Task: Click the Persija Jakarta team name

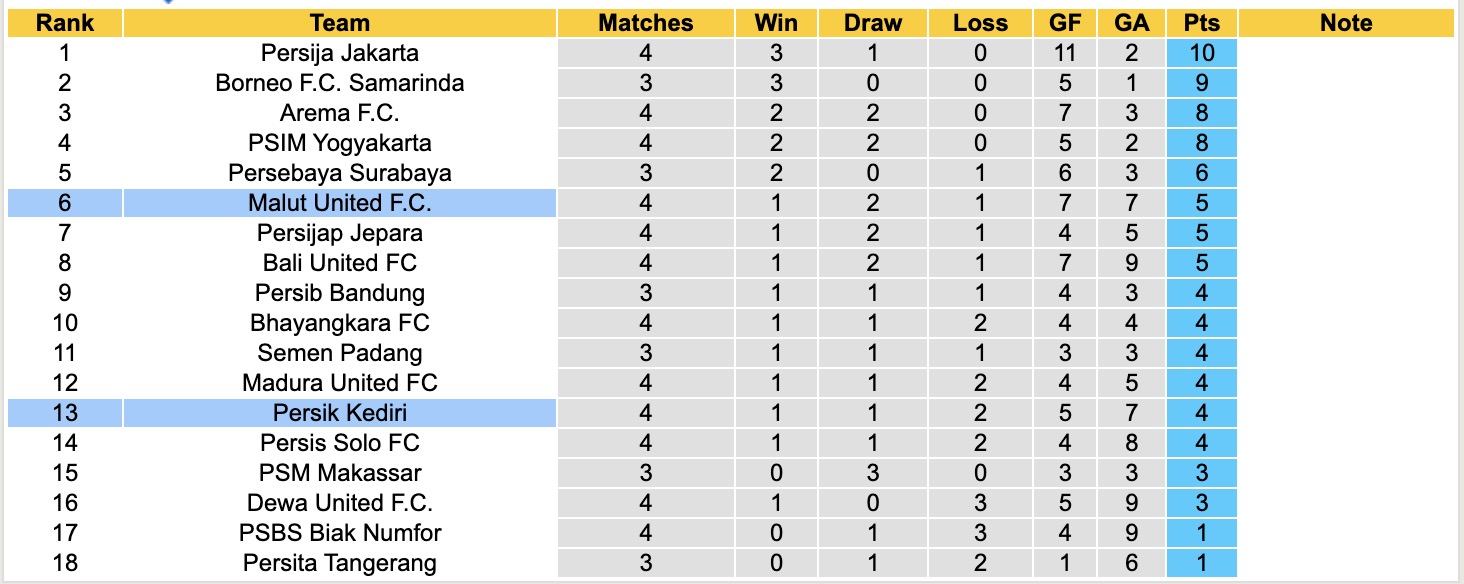Action: [340, 53]
